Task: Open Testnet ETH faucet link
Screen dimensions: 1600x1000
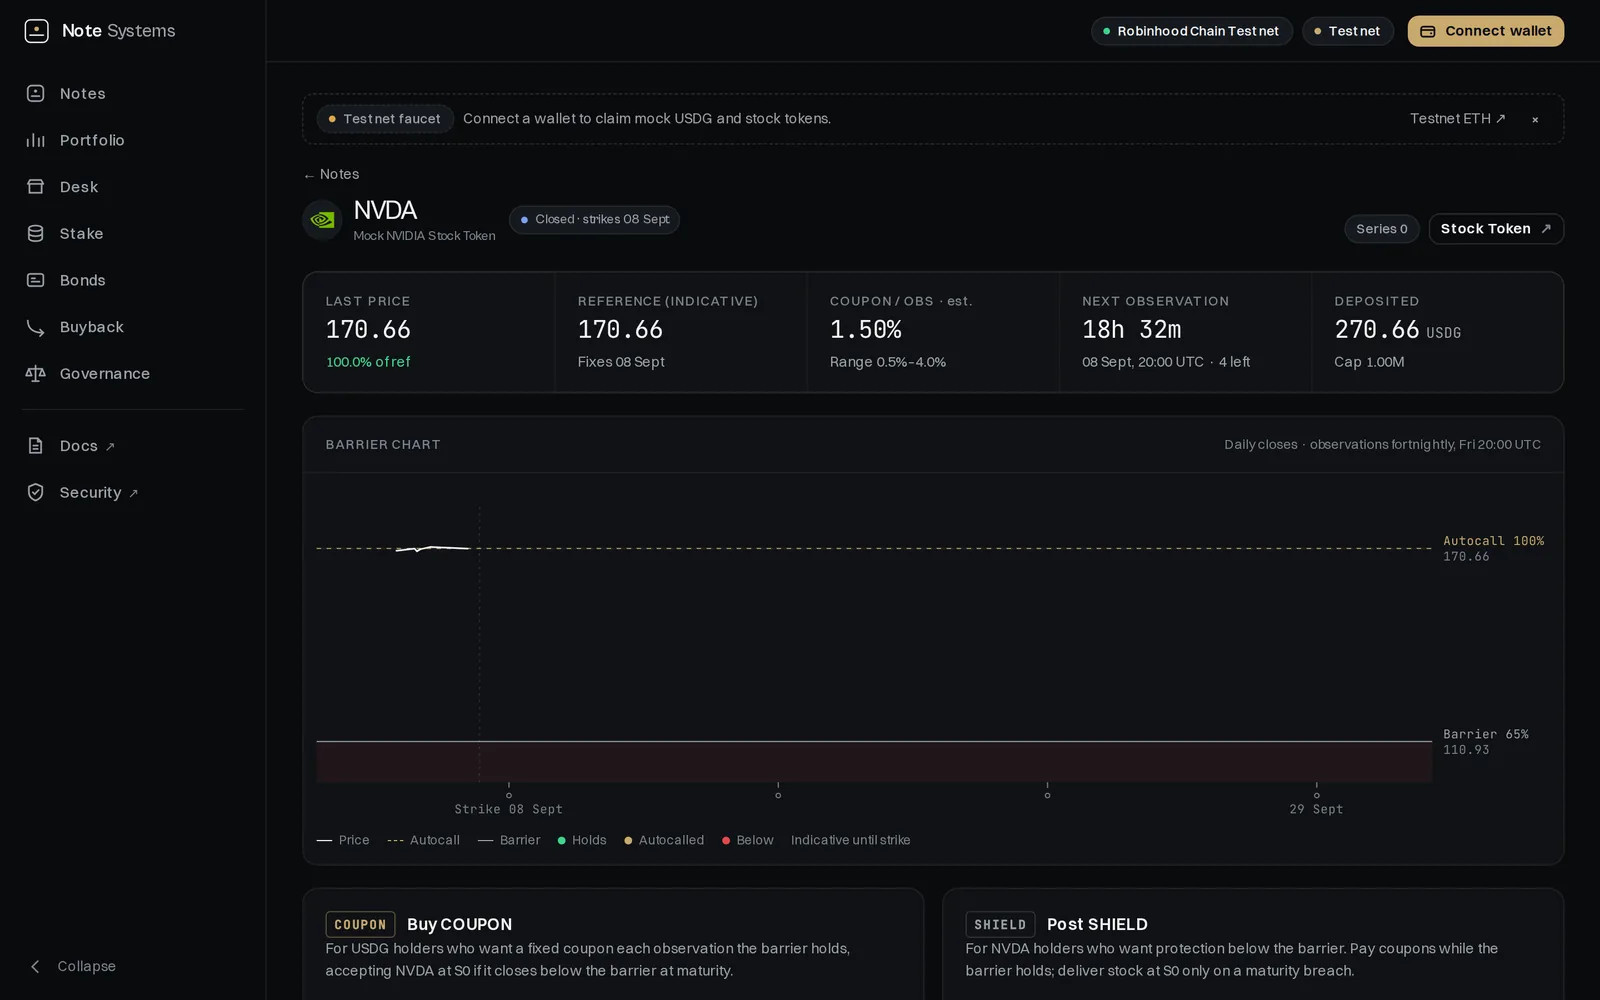Action: (x=1457, y=118)
